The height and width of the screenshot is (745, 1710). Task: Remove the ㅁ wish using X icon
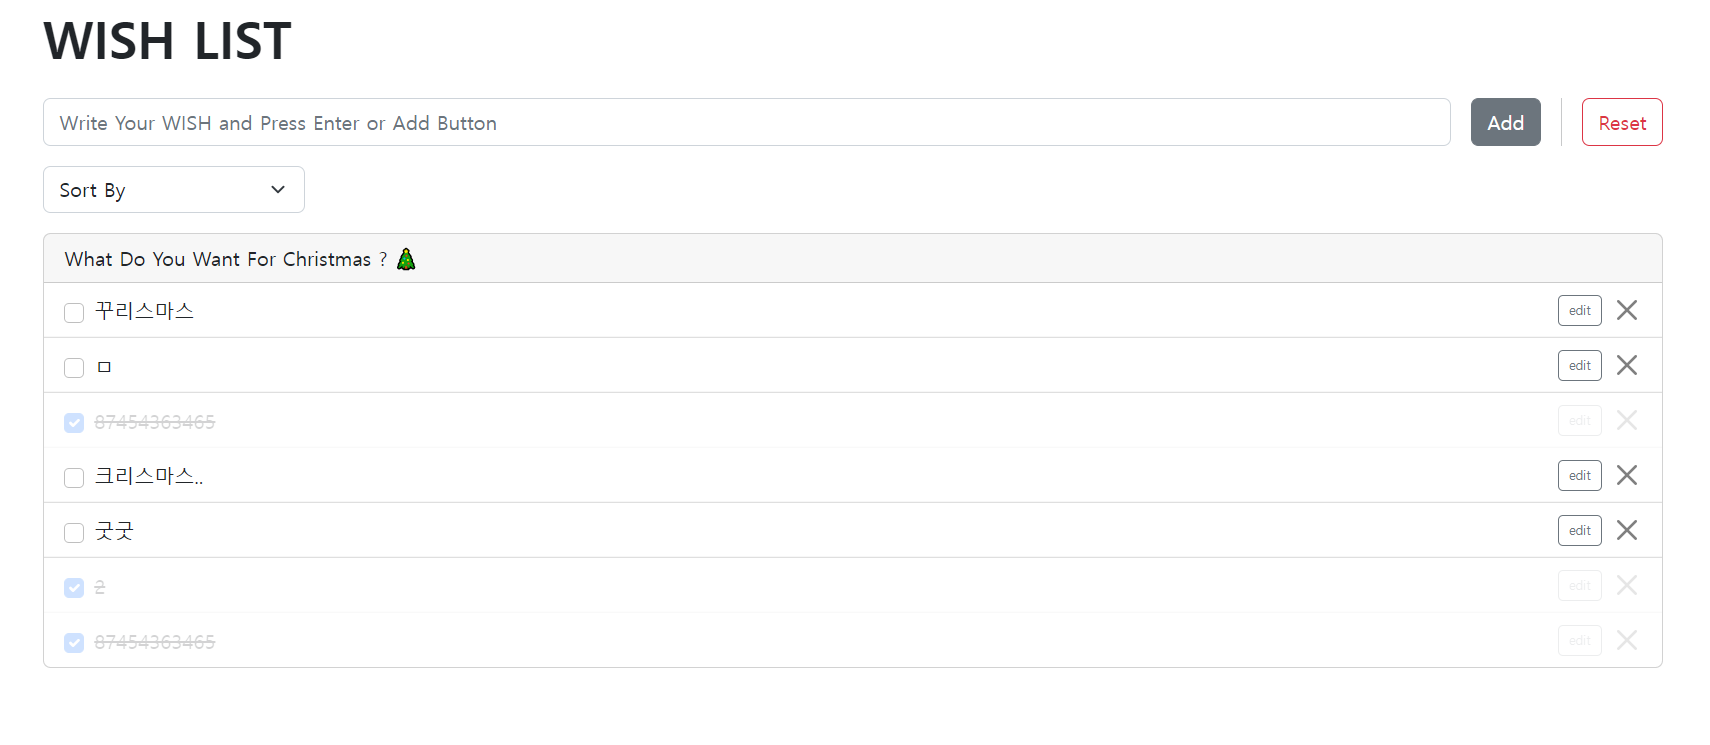click(1627, 365)
